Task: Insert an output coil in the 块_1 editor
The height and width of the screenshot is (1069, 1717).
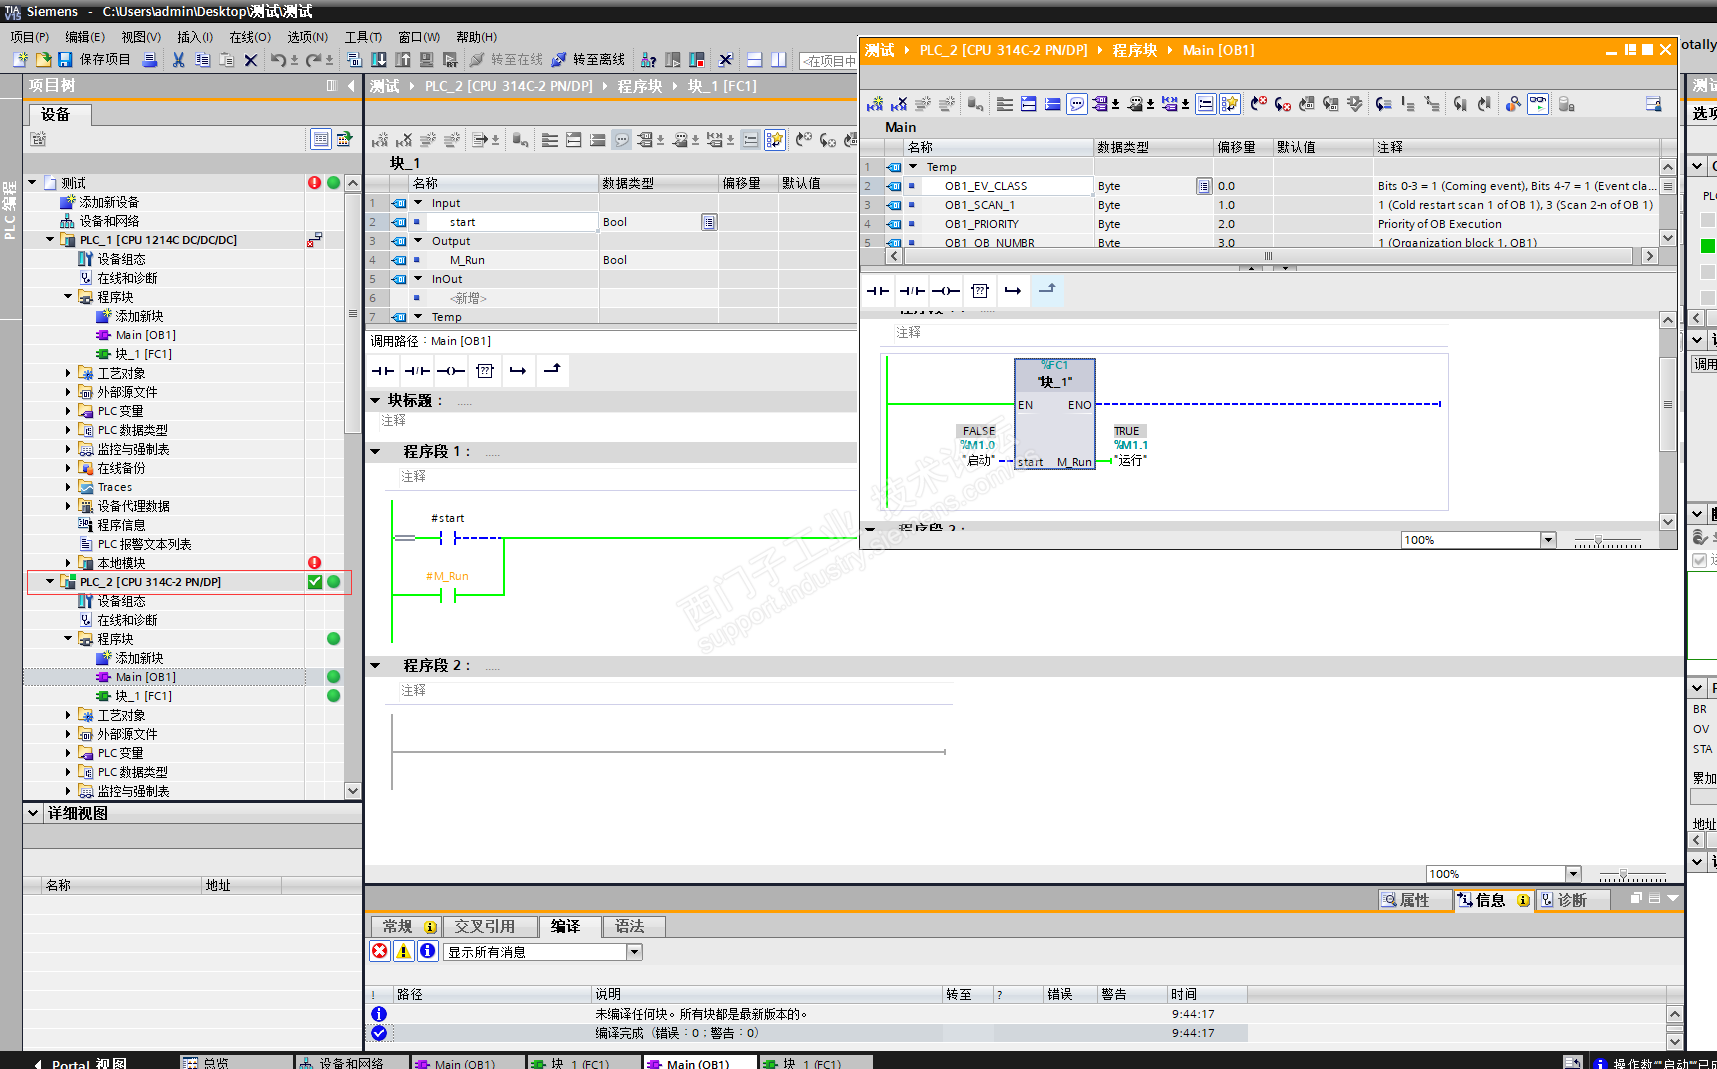Action: pyautogui.click(x=451, y=371)
